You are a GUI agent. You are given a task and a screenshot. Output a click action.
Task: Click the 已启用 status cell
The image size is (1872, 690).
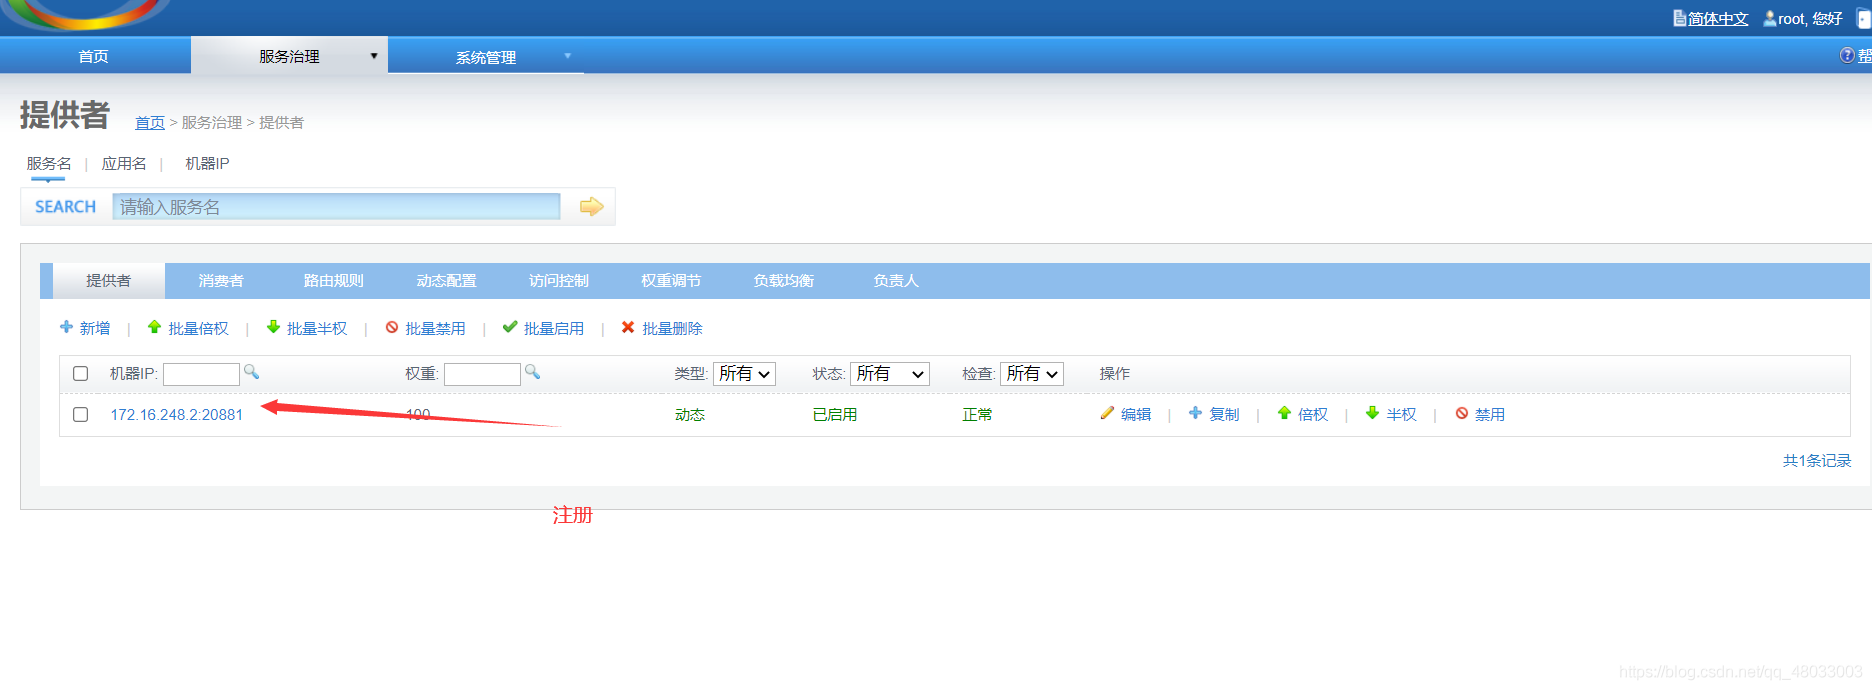835,414
